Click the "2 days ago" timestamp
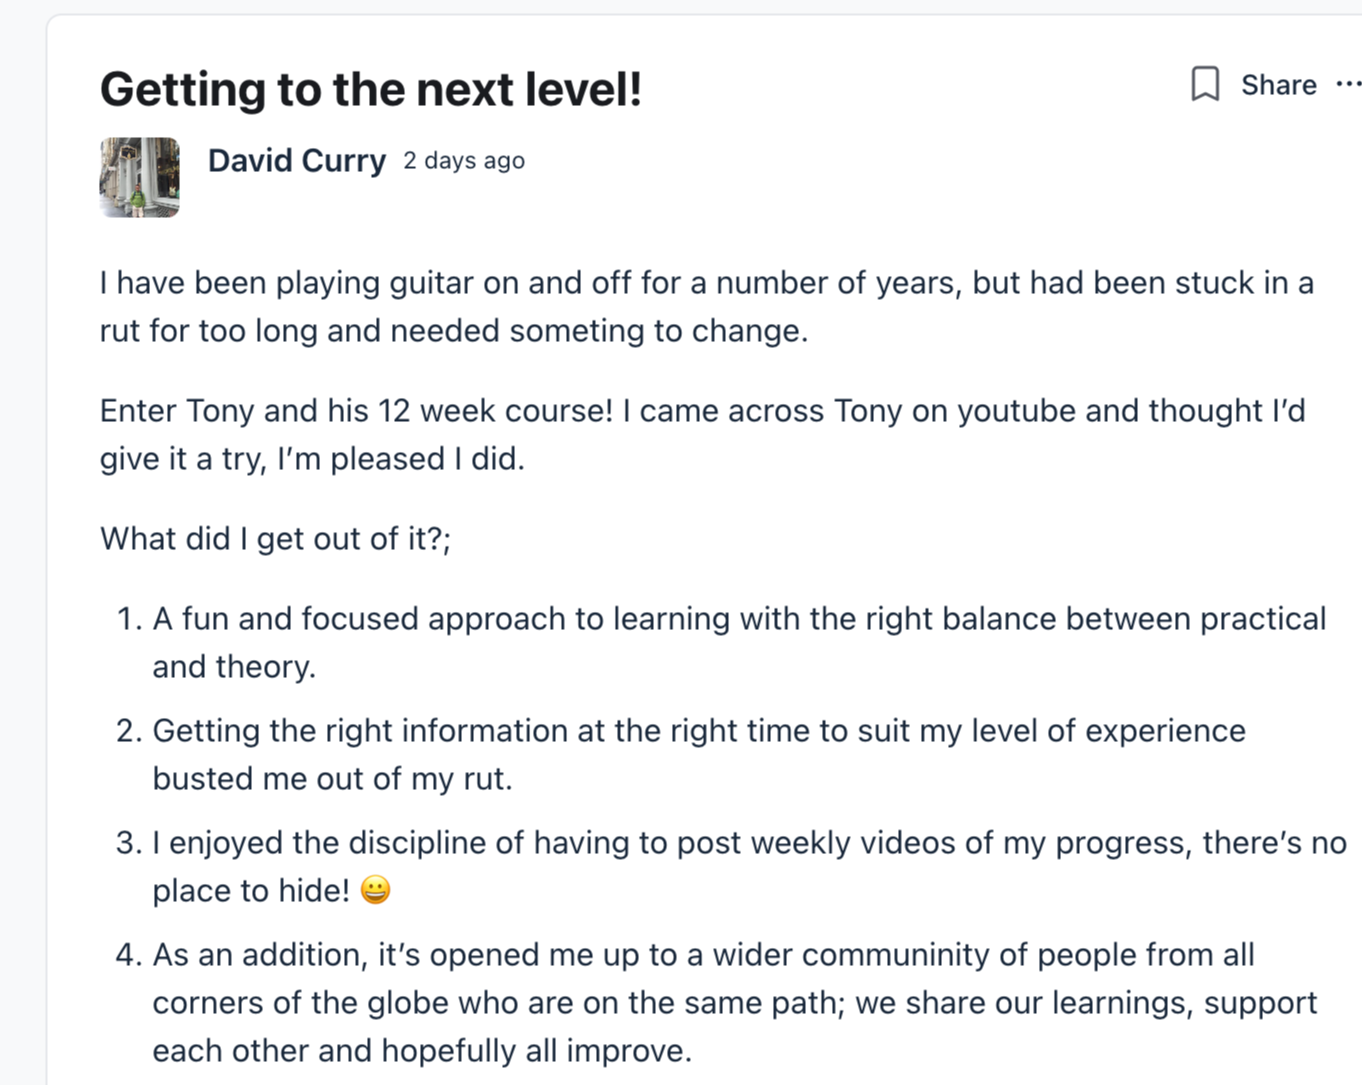The height and width of the screenshot is (1085, 1363). (x=464, y=161)
